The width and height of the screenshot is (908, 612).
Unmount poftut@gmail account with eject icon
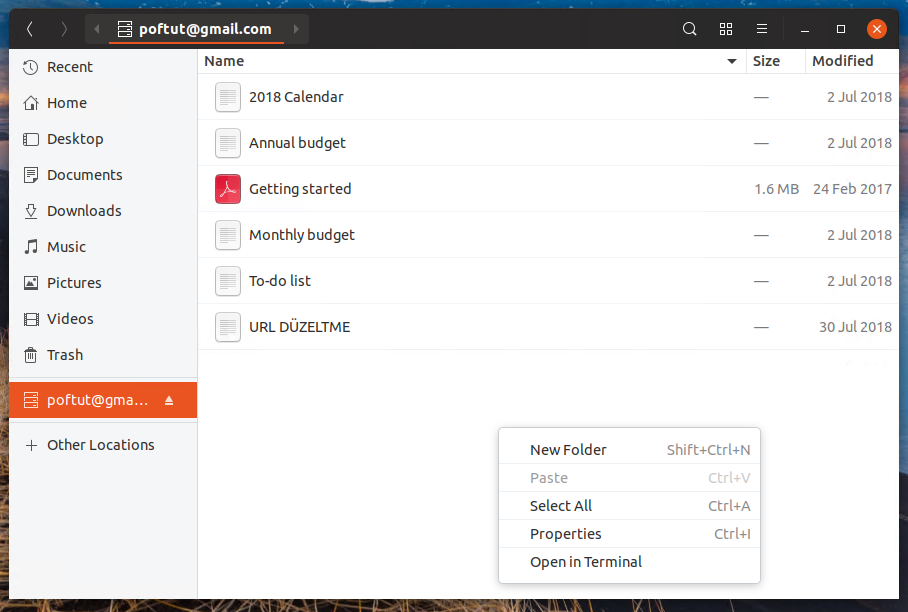click(x=169, y=400)
